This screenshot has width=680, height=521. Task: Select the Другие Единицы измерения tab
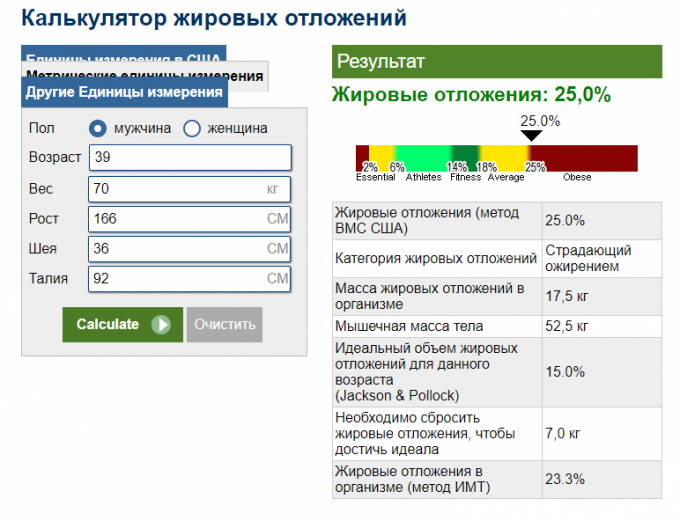tap(124, 93)
